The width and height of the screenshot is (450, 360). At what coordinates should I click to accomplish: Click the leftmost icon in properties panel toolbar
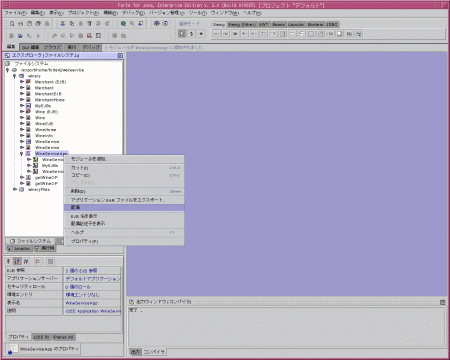pos(9,261)
